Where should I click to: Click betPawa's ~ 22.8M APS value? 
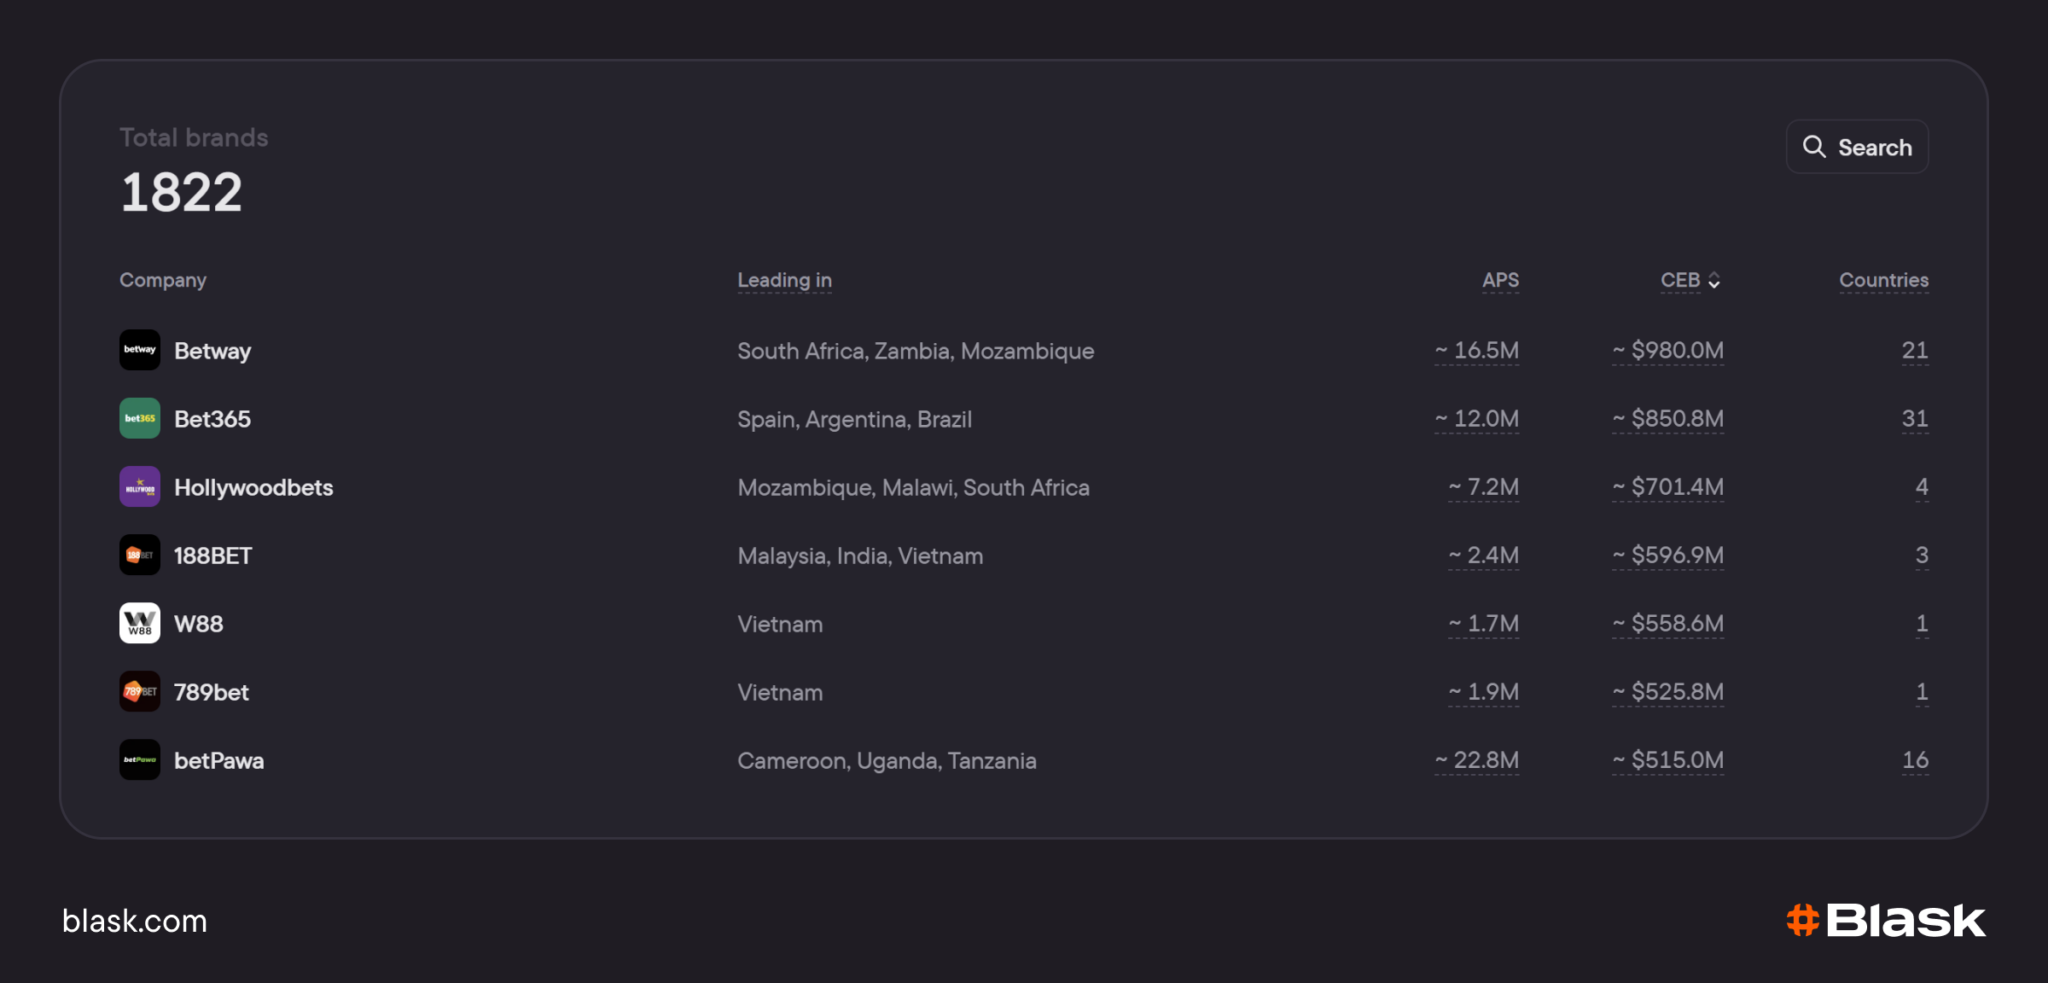point(1477,761)
